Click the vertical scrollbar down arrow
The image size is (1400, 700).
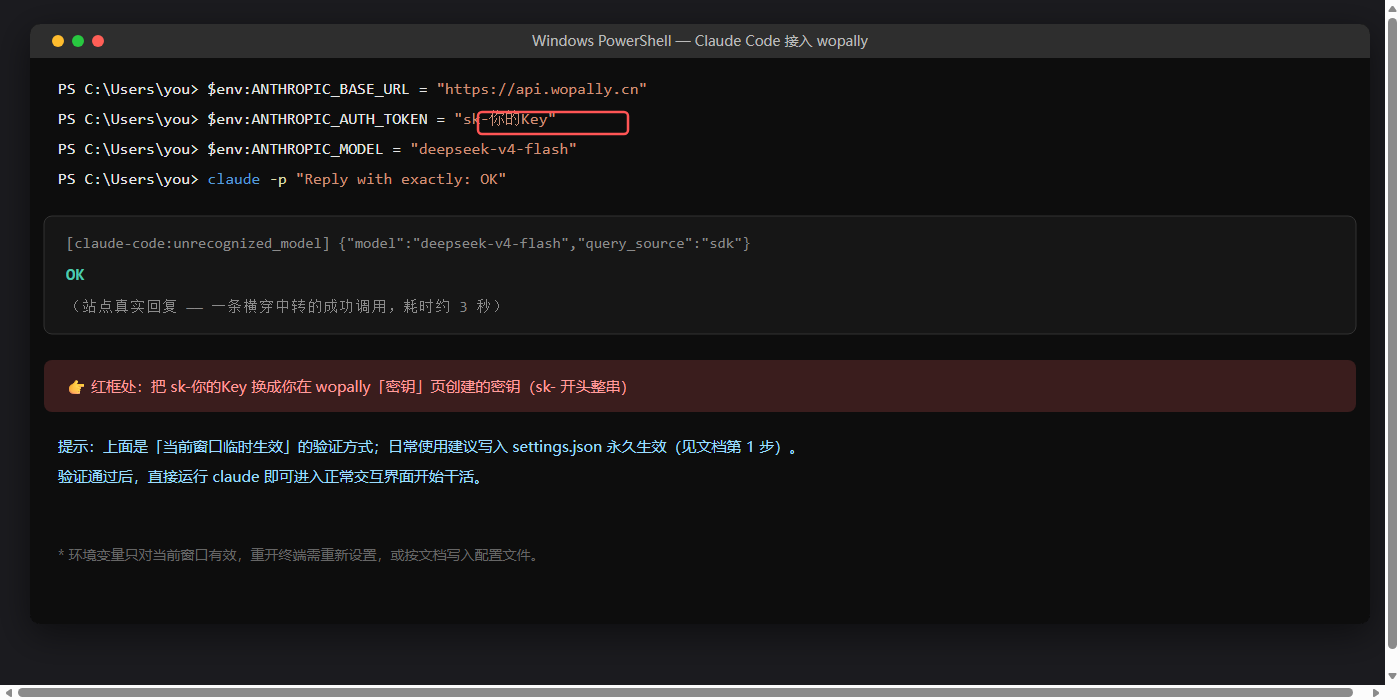(x=1391, y=676)
